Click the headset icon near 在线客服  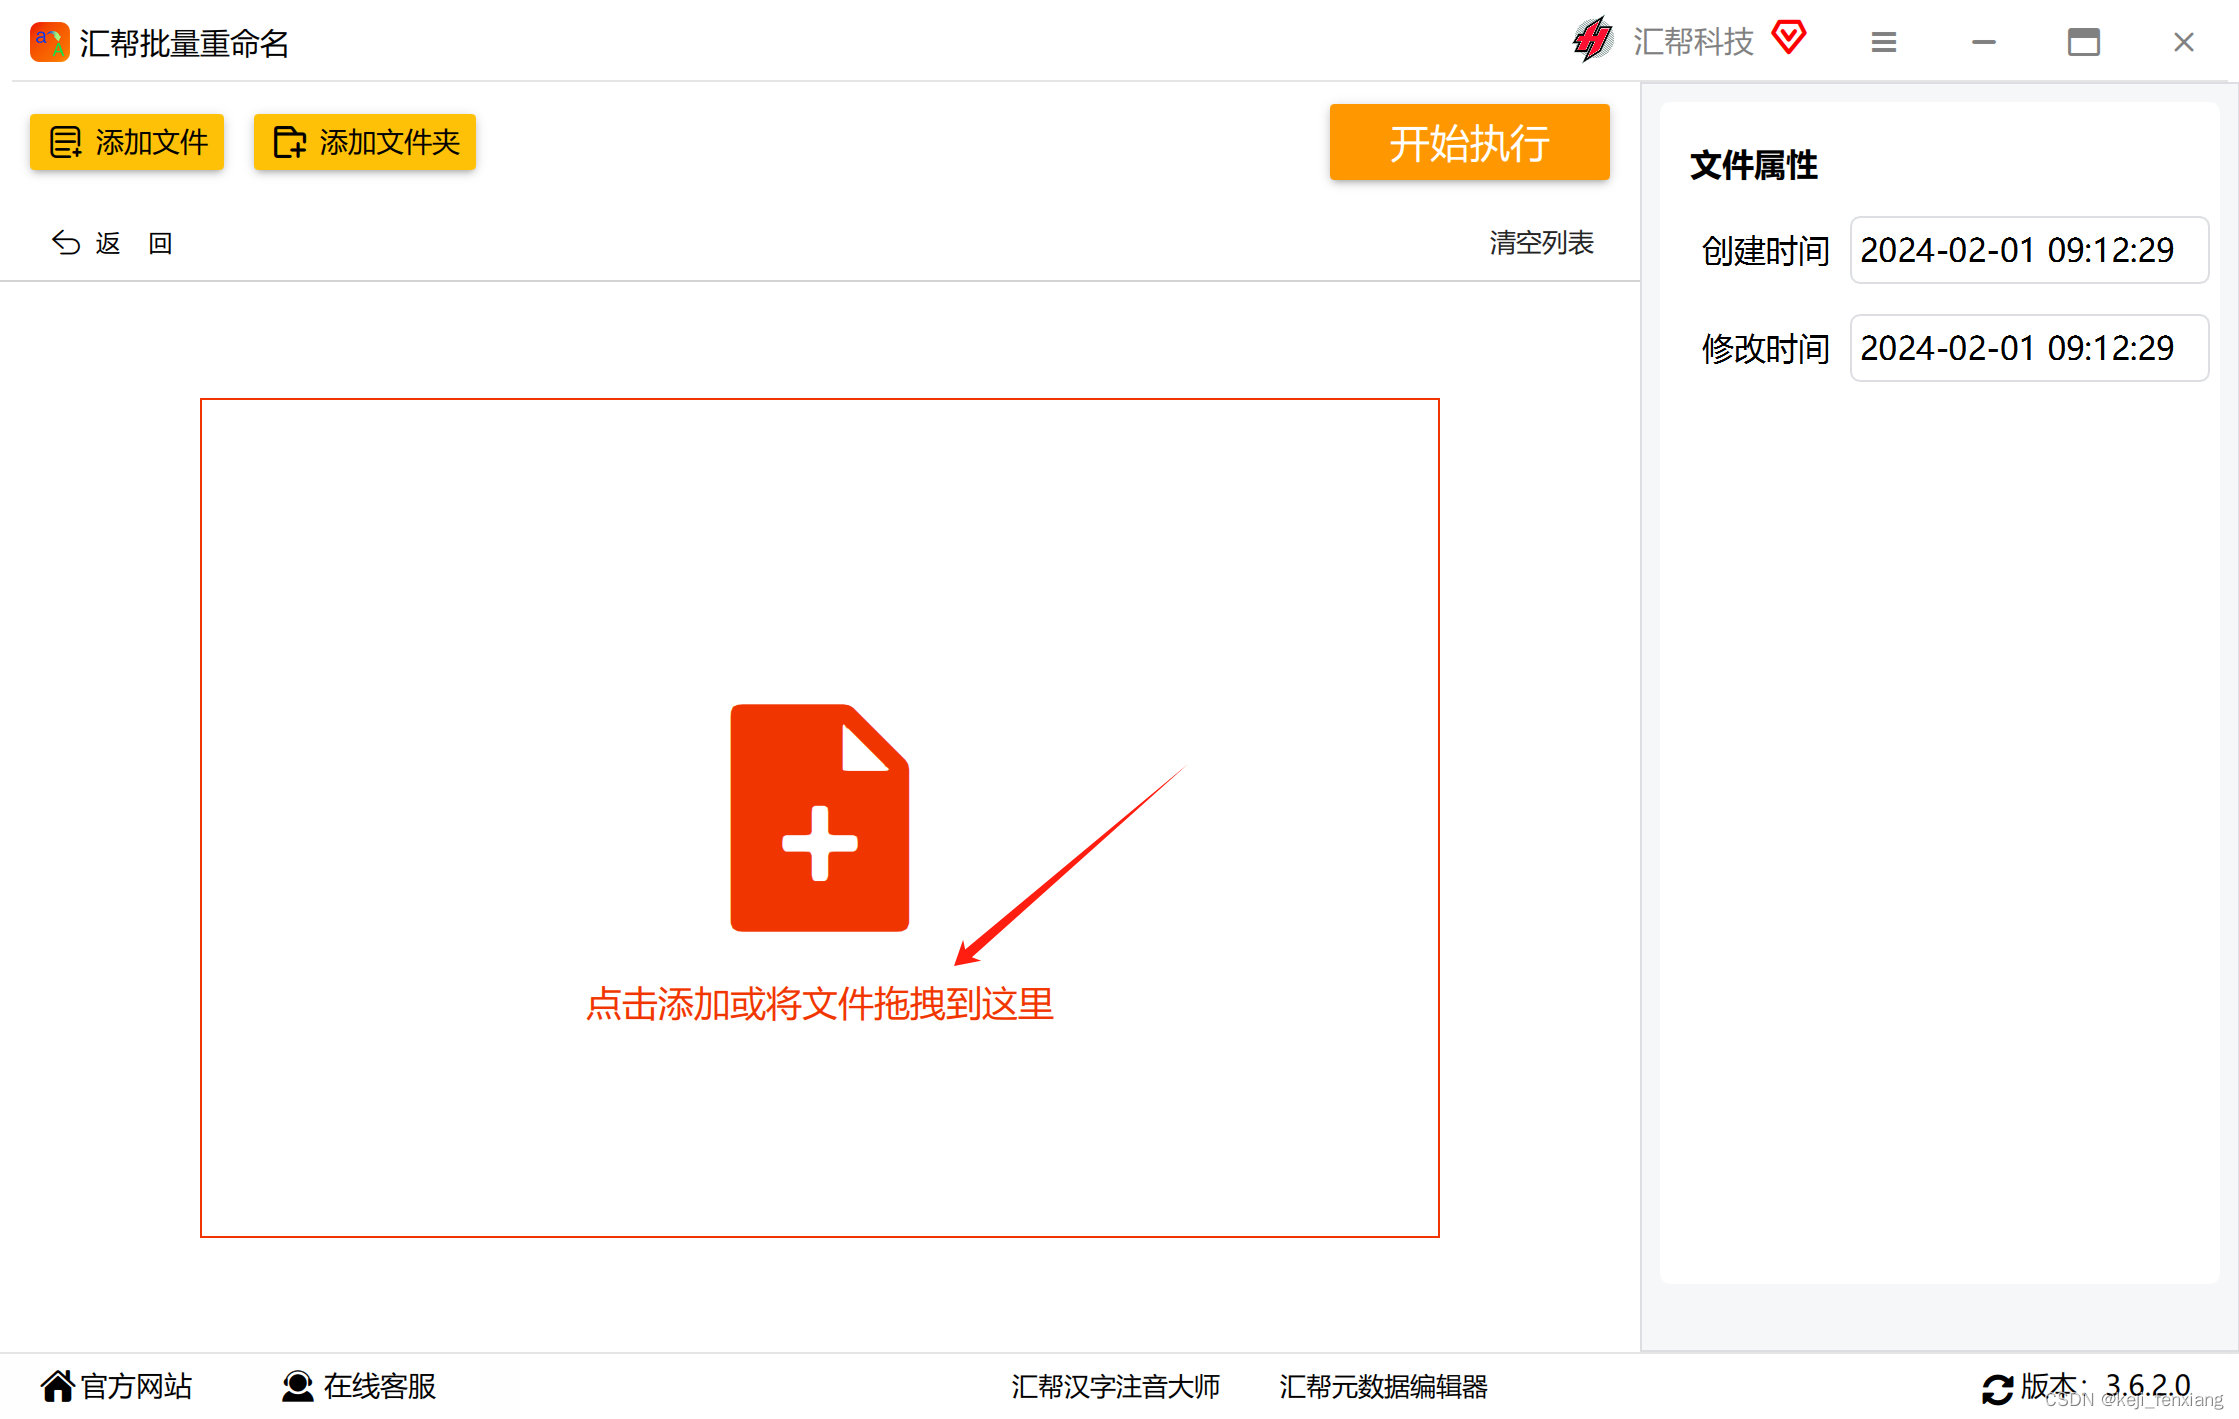298,1387
